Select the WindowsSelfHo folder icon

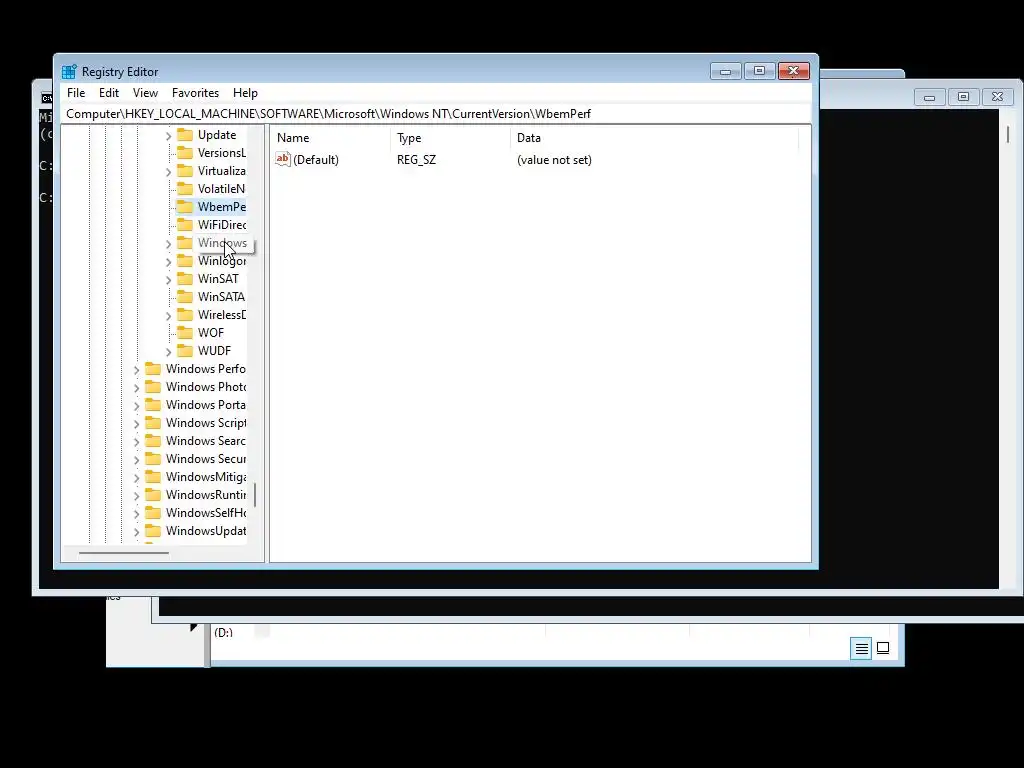point(153,513)
